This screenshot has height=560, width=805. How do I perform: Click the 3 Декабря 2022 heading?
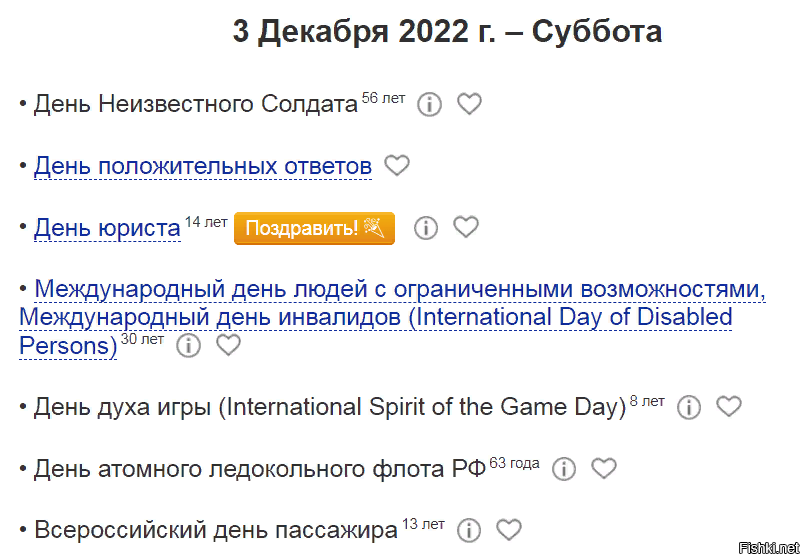447,32
